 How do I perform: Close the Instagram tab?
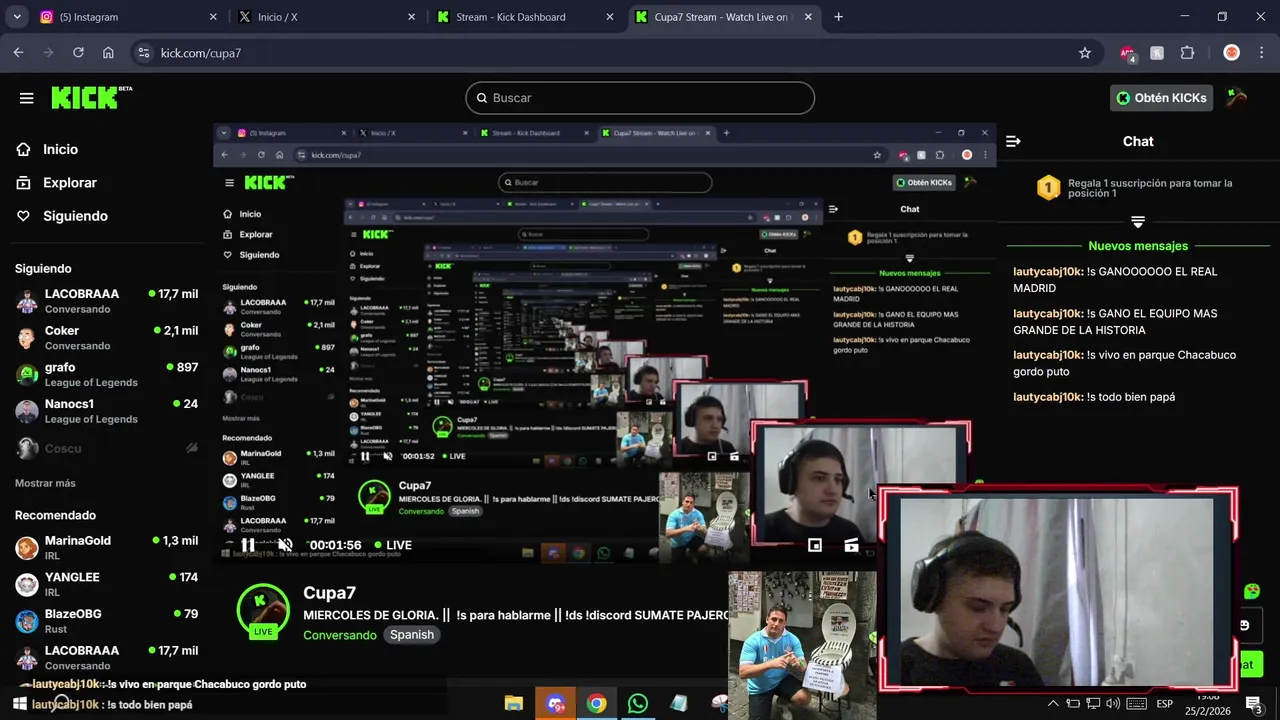tap(213, 17)
